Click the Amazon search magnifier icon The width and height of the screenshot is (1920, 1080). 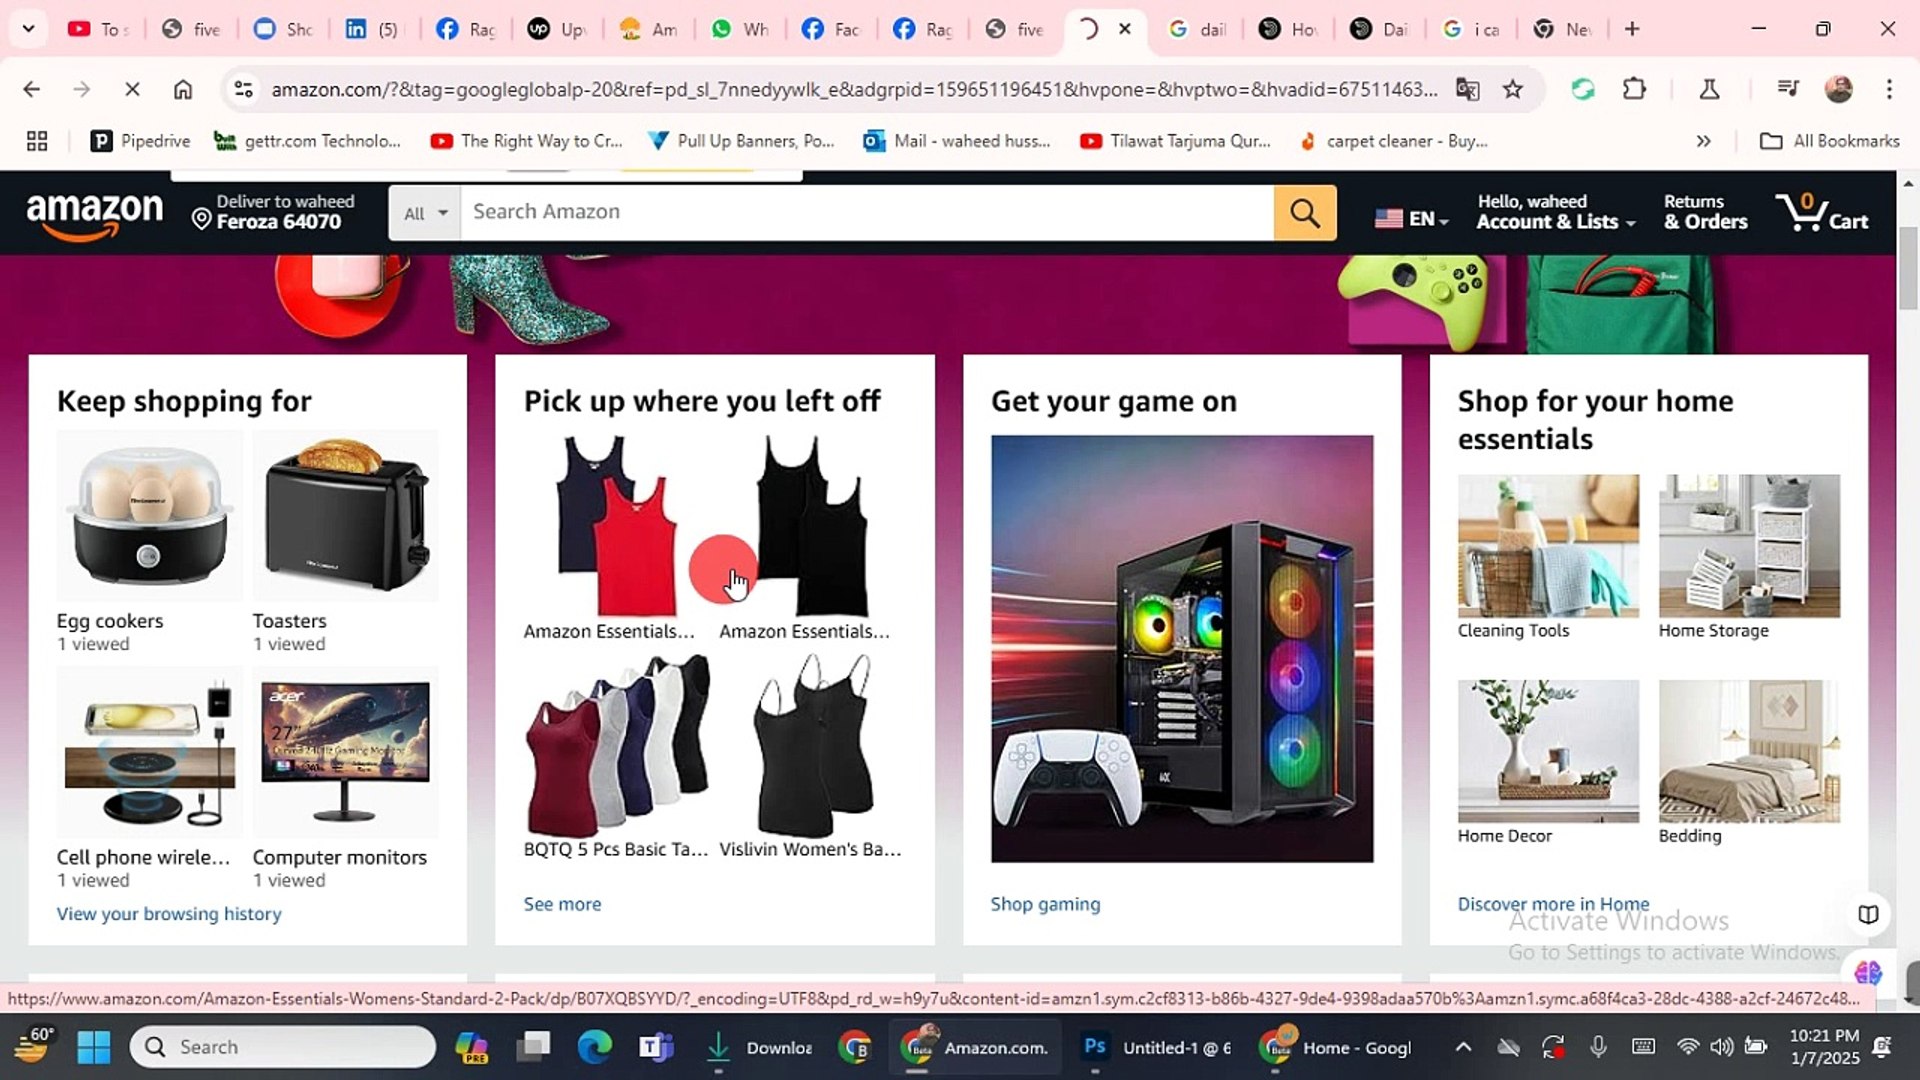coord(1304,212)
